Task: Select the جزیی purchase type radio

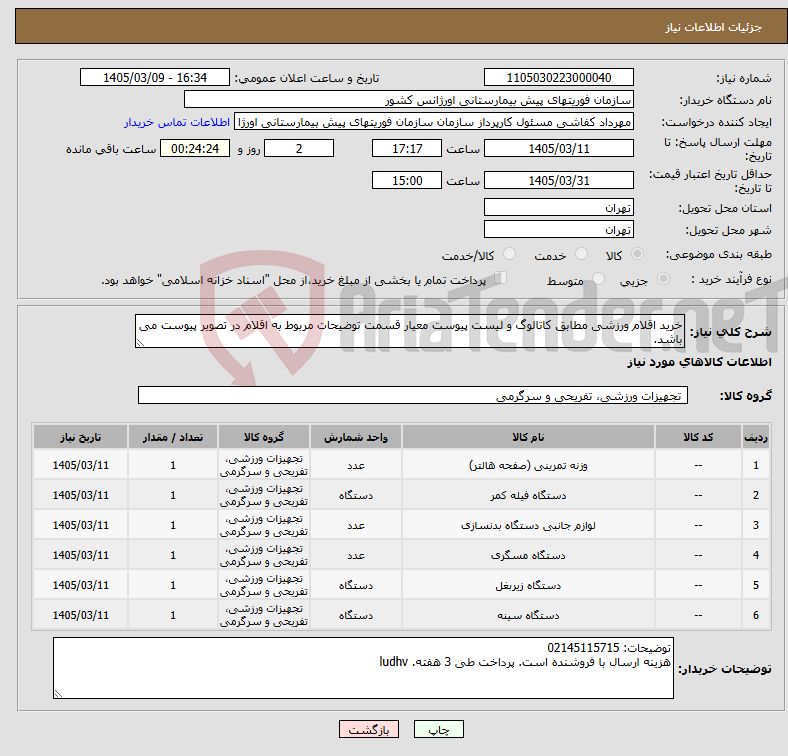Action: coord(663,279)
